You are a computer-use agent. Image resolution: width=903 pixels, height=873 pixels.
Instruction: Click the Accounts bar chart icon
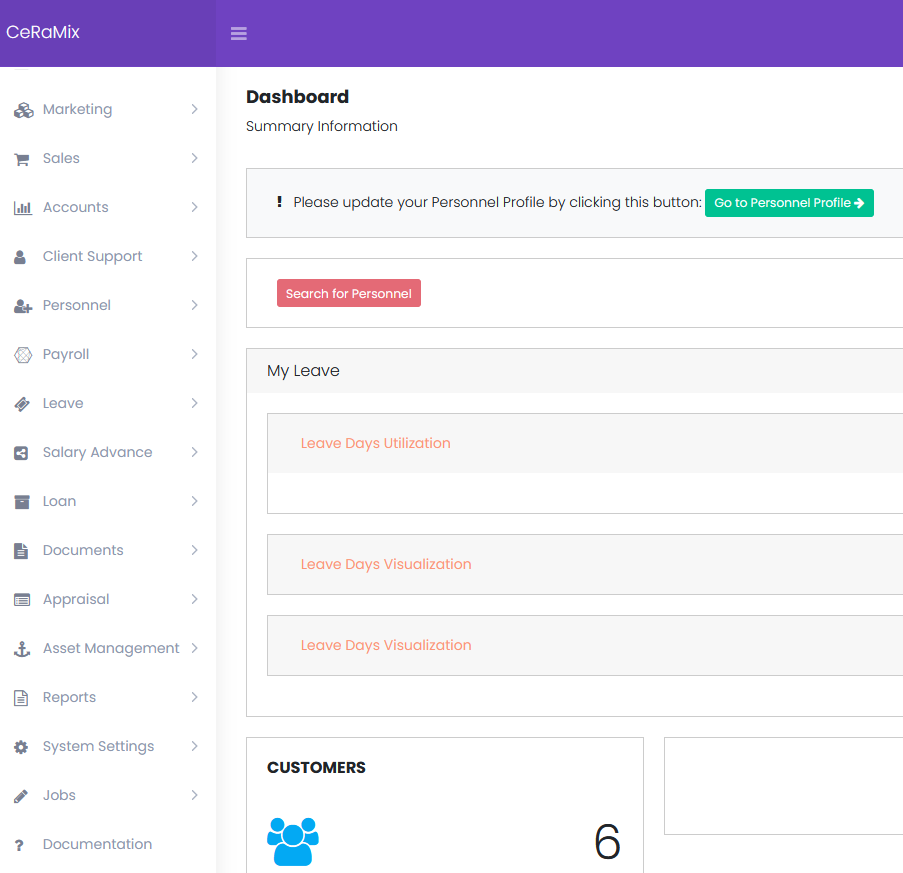point(22,208)
